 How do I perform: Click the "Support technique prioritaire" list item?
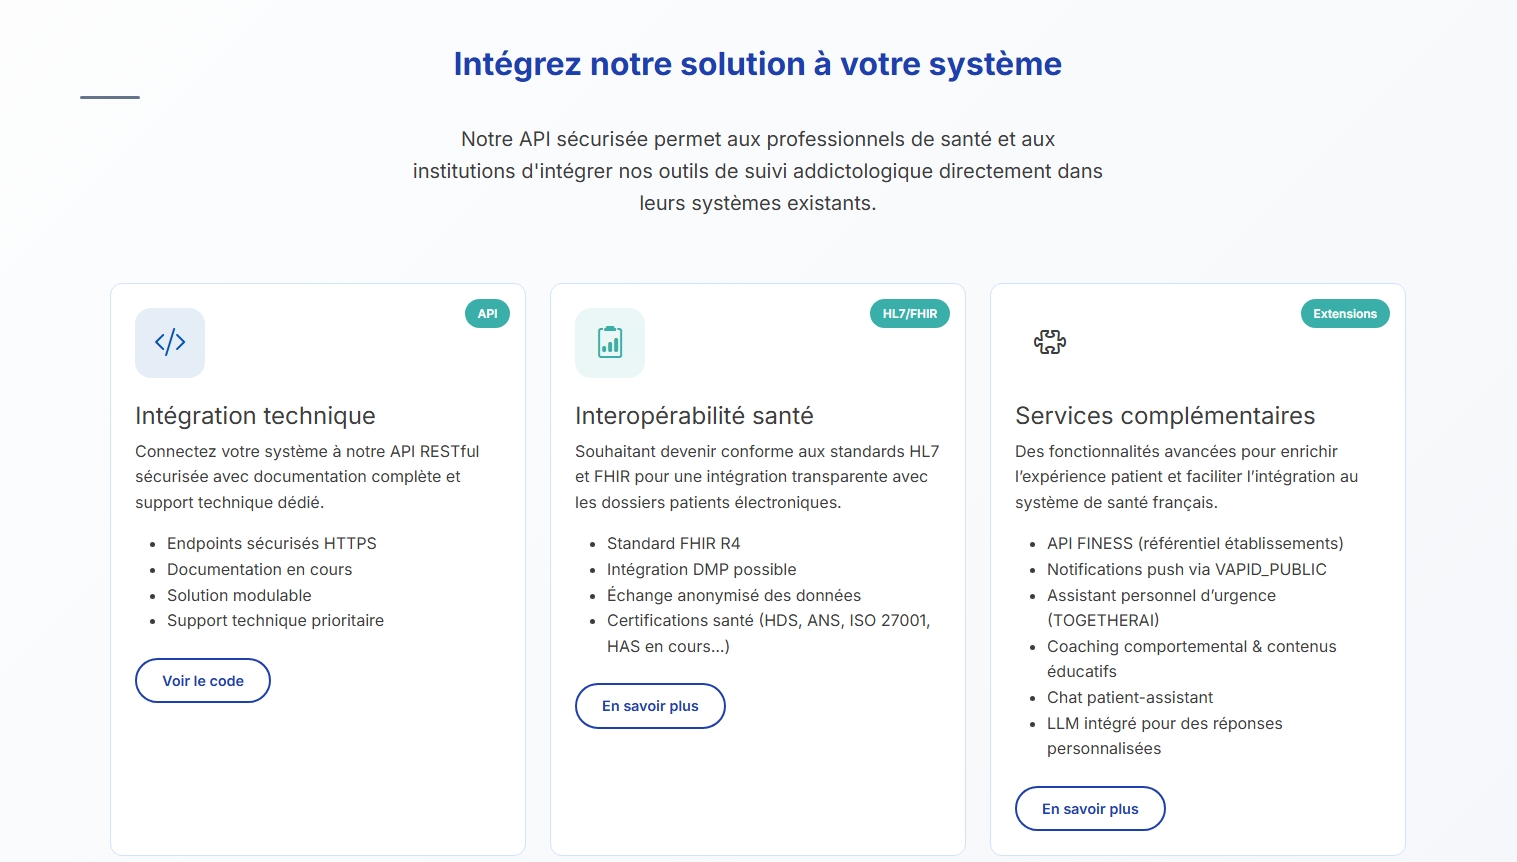pyautogui.click(x=275, y=621)
